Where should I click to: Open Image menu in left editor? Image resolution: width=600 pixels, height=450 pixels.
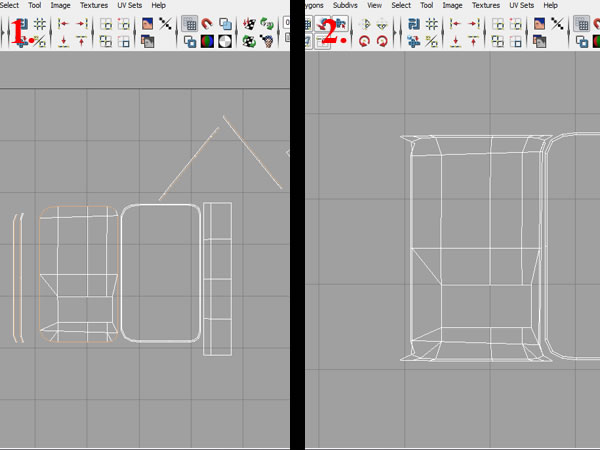point(60,5)
